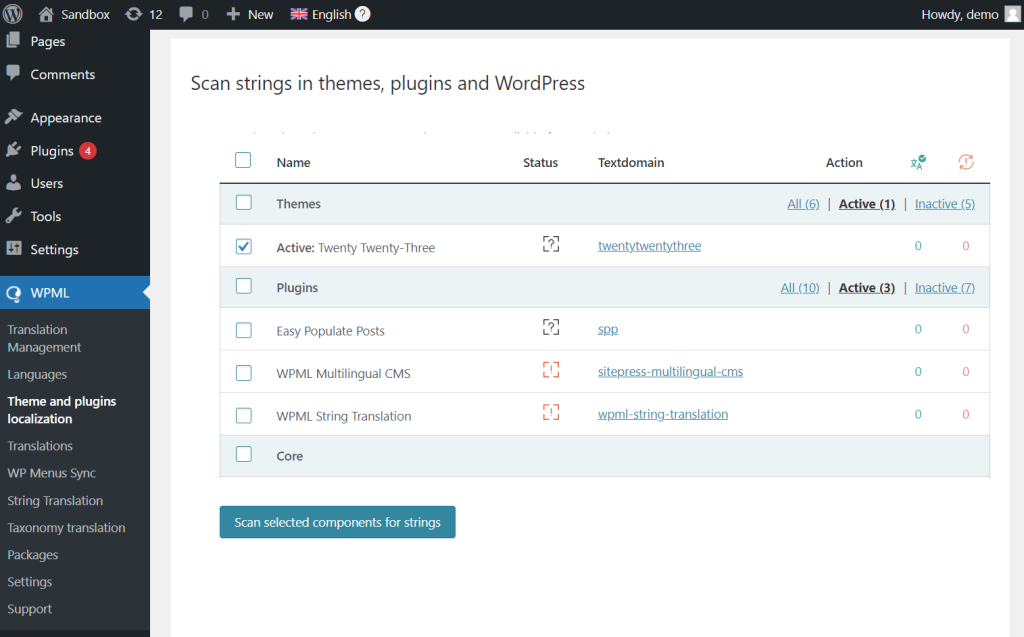Open the English language switcher
Screen dimensions: 1024x637
[x=320, y=14]
